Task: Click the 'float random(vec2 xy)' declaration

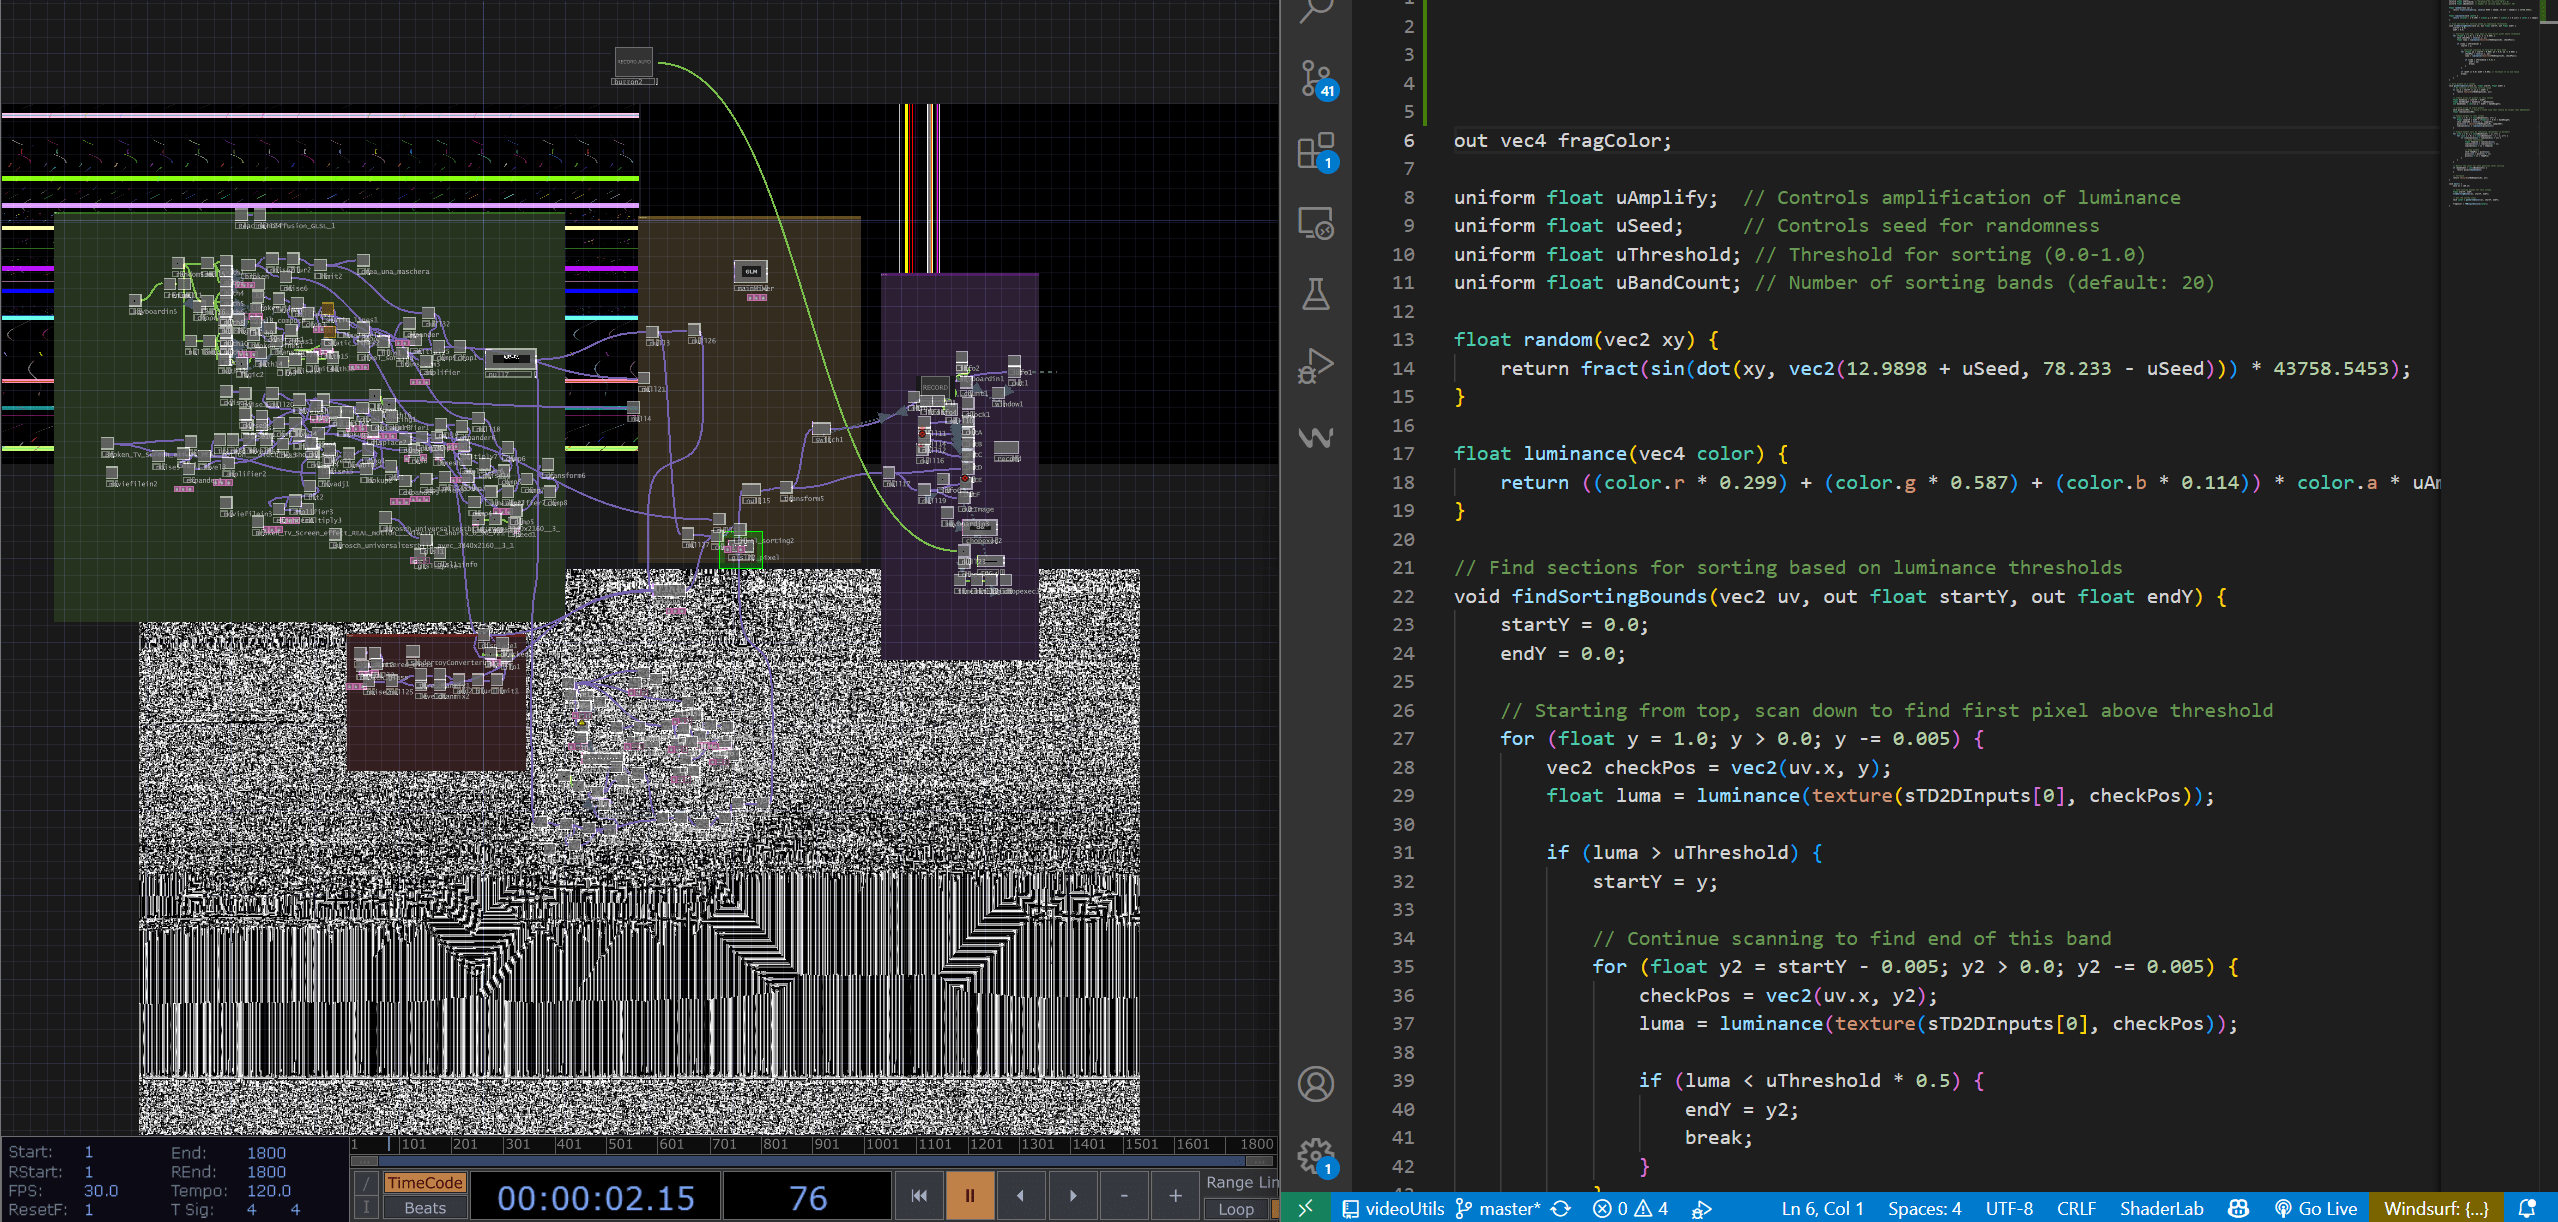Action: click(1585, 339)
